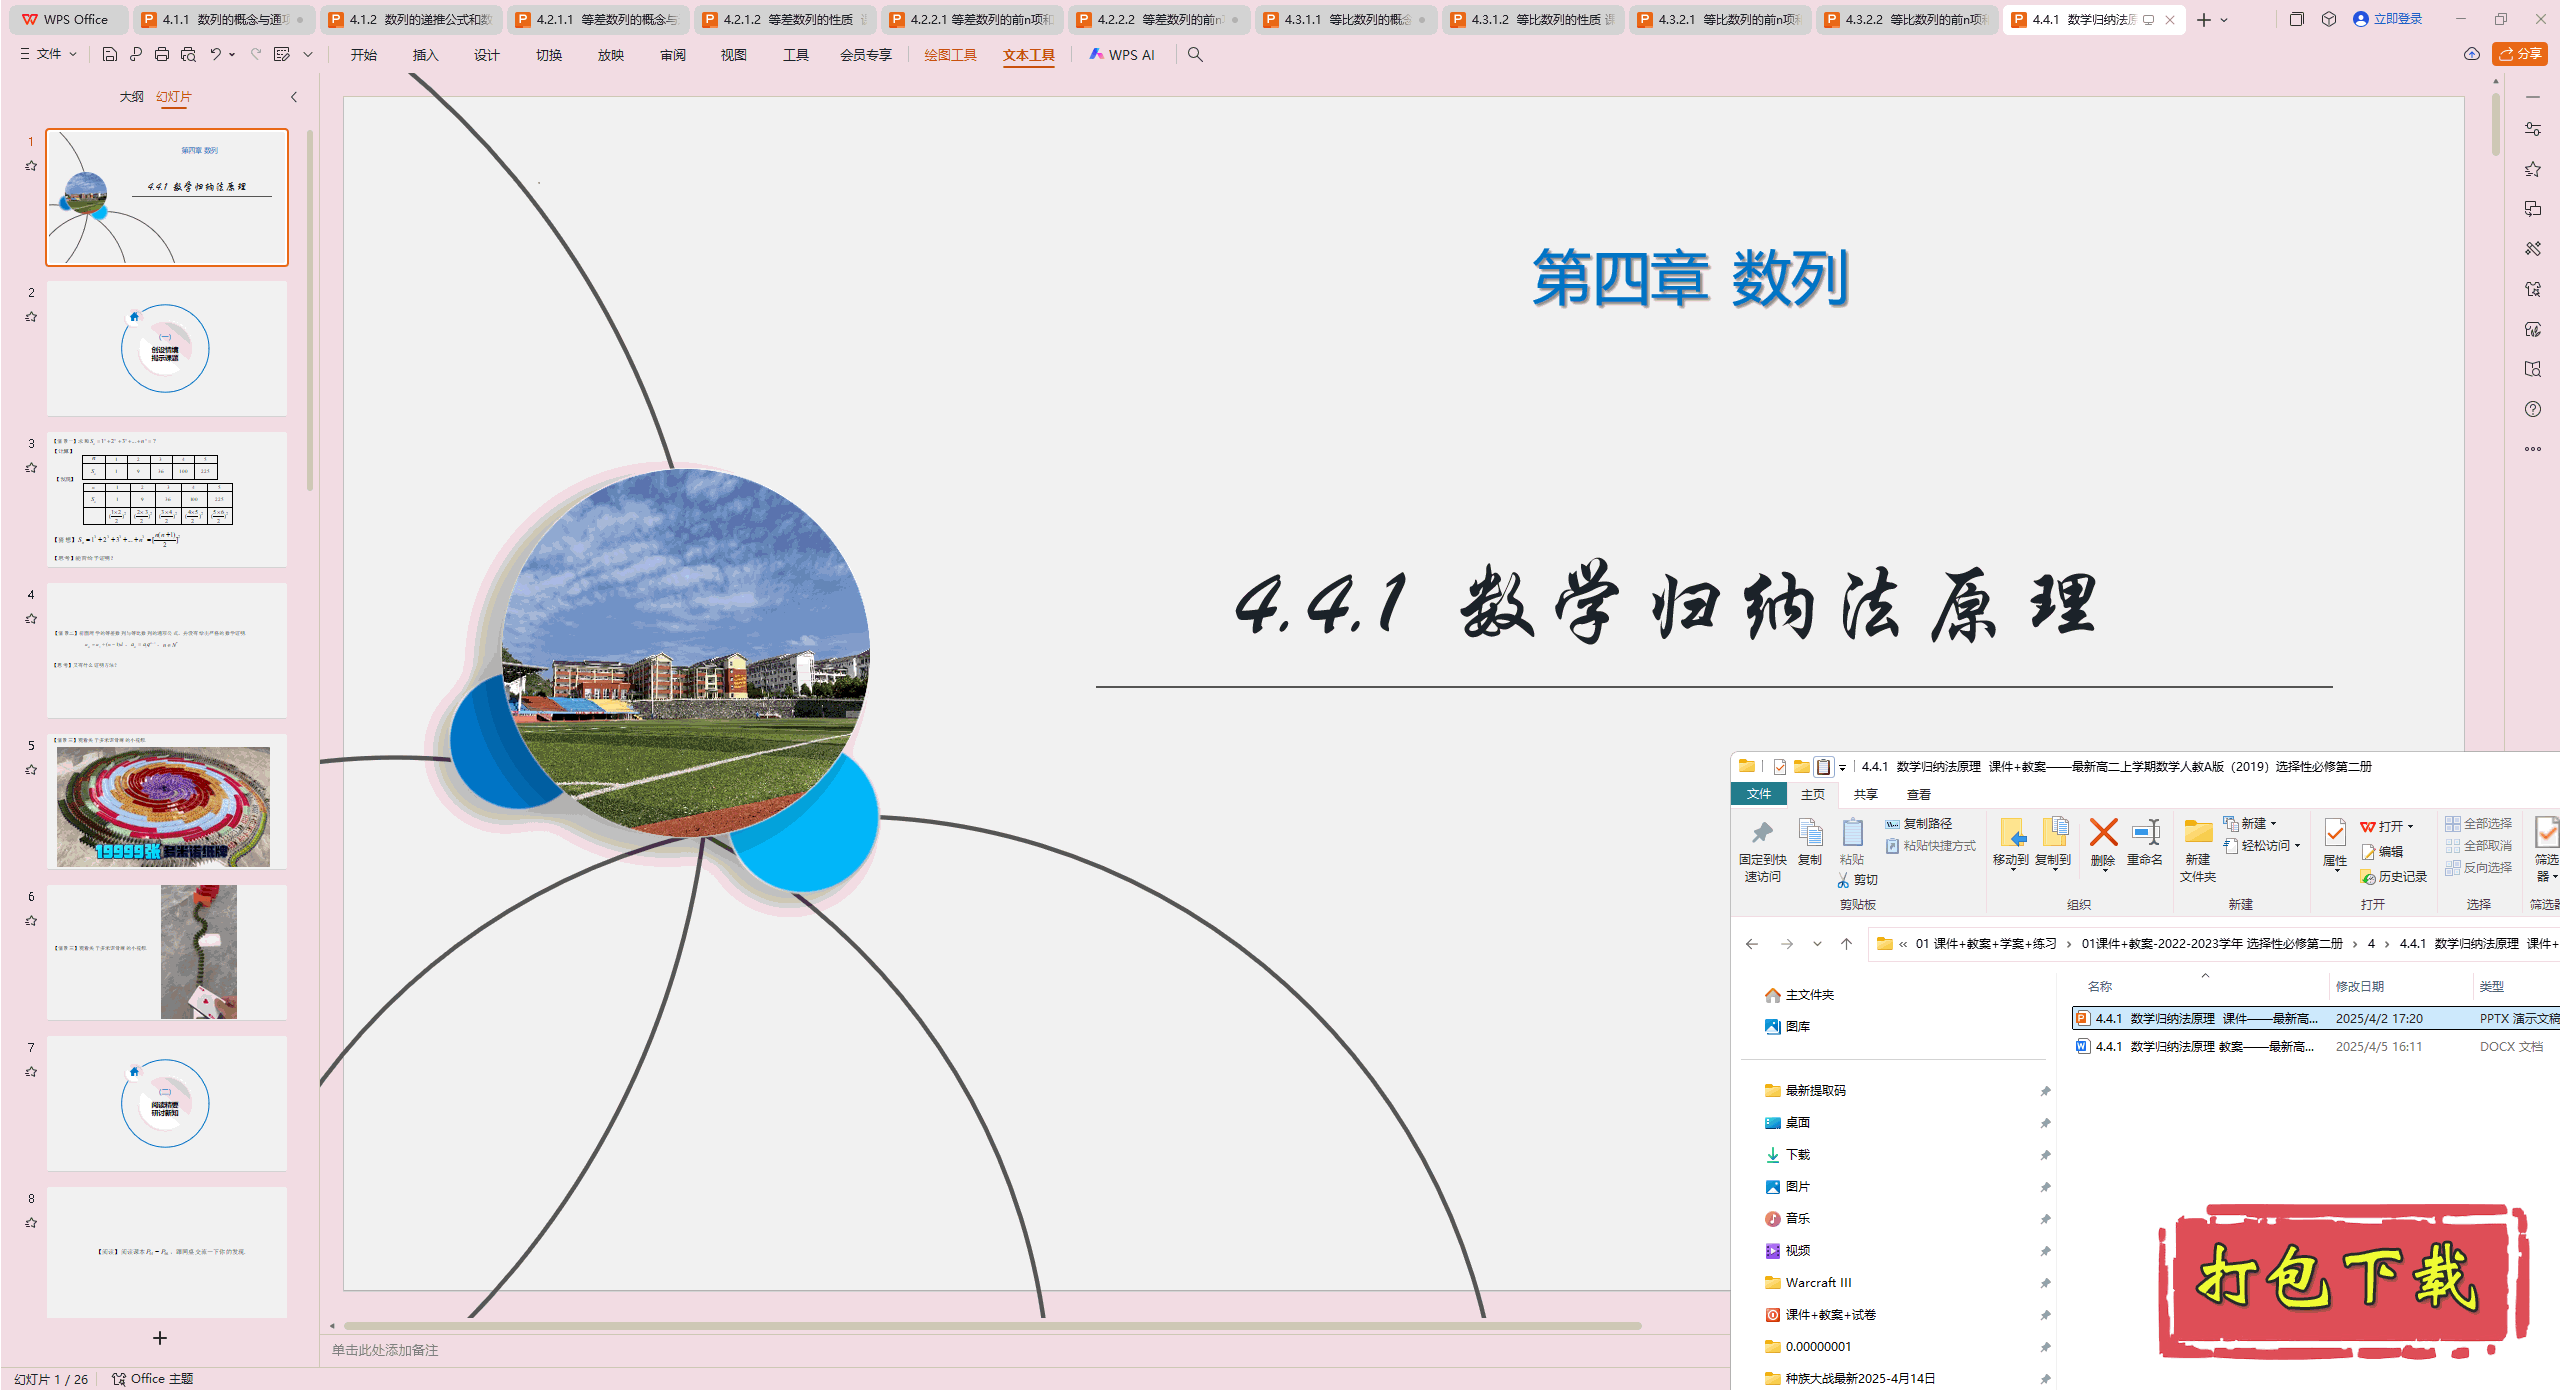
Task: Open the 文件 menu dropdown
Action: [x=49, y=54]
